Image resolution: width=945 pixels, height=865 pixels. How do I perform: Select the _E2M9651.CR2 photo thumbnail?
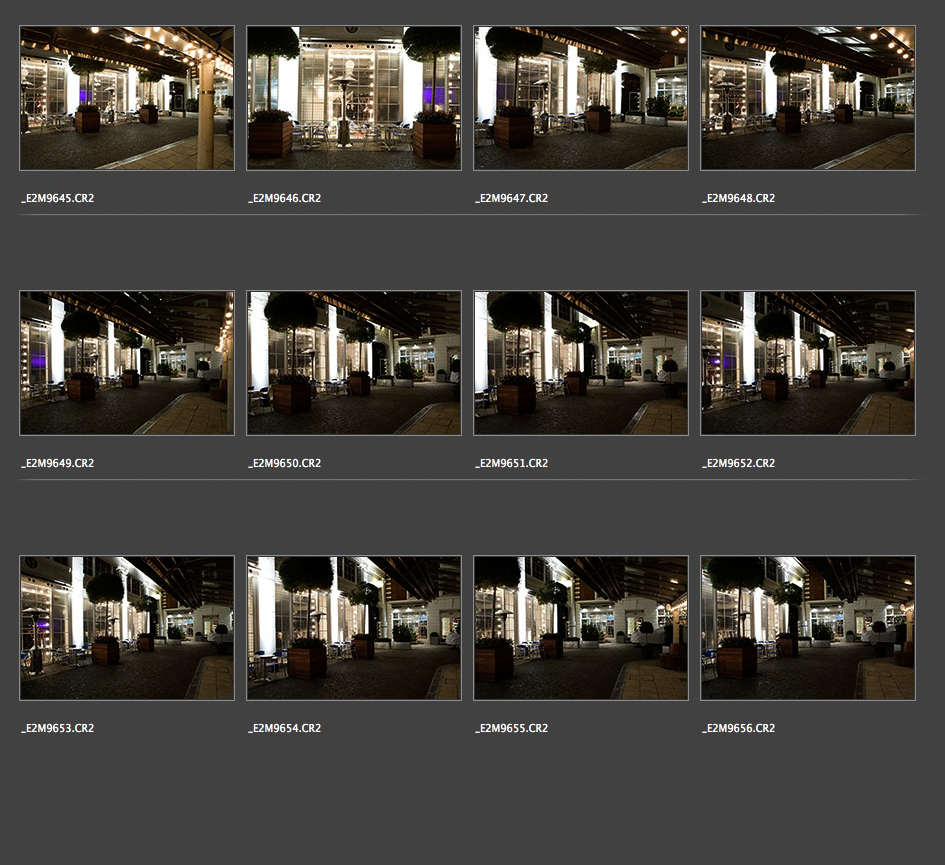click(x=581, y=363)
